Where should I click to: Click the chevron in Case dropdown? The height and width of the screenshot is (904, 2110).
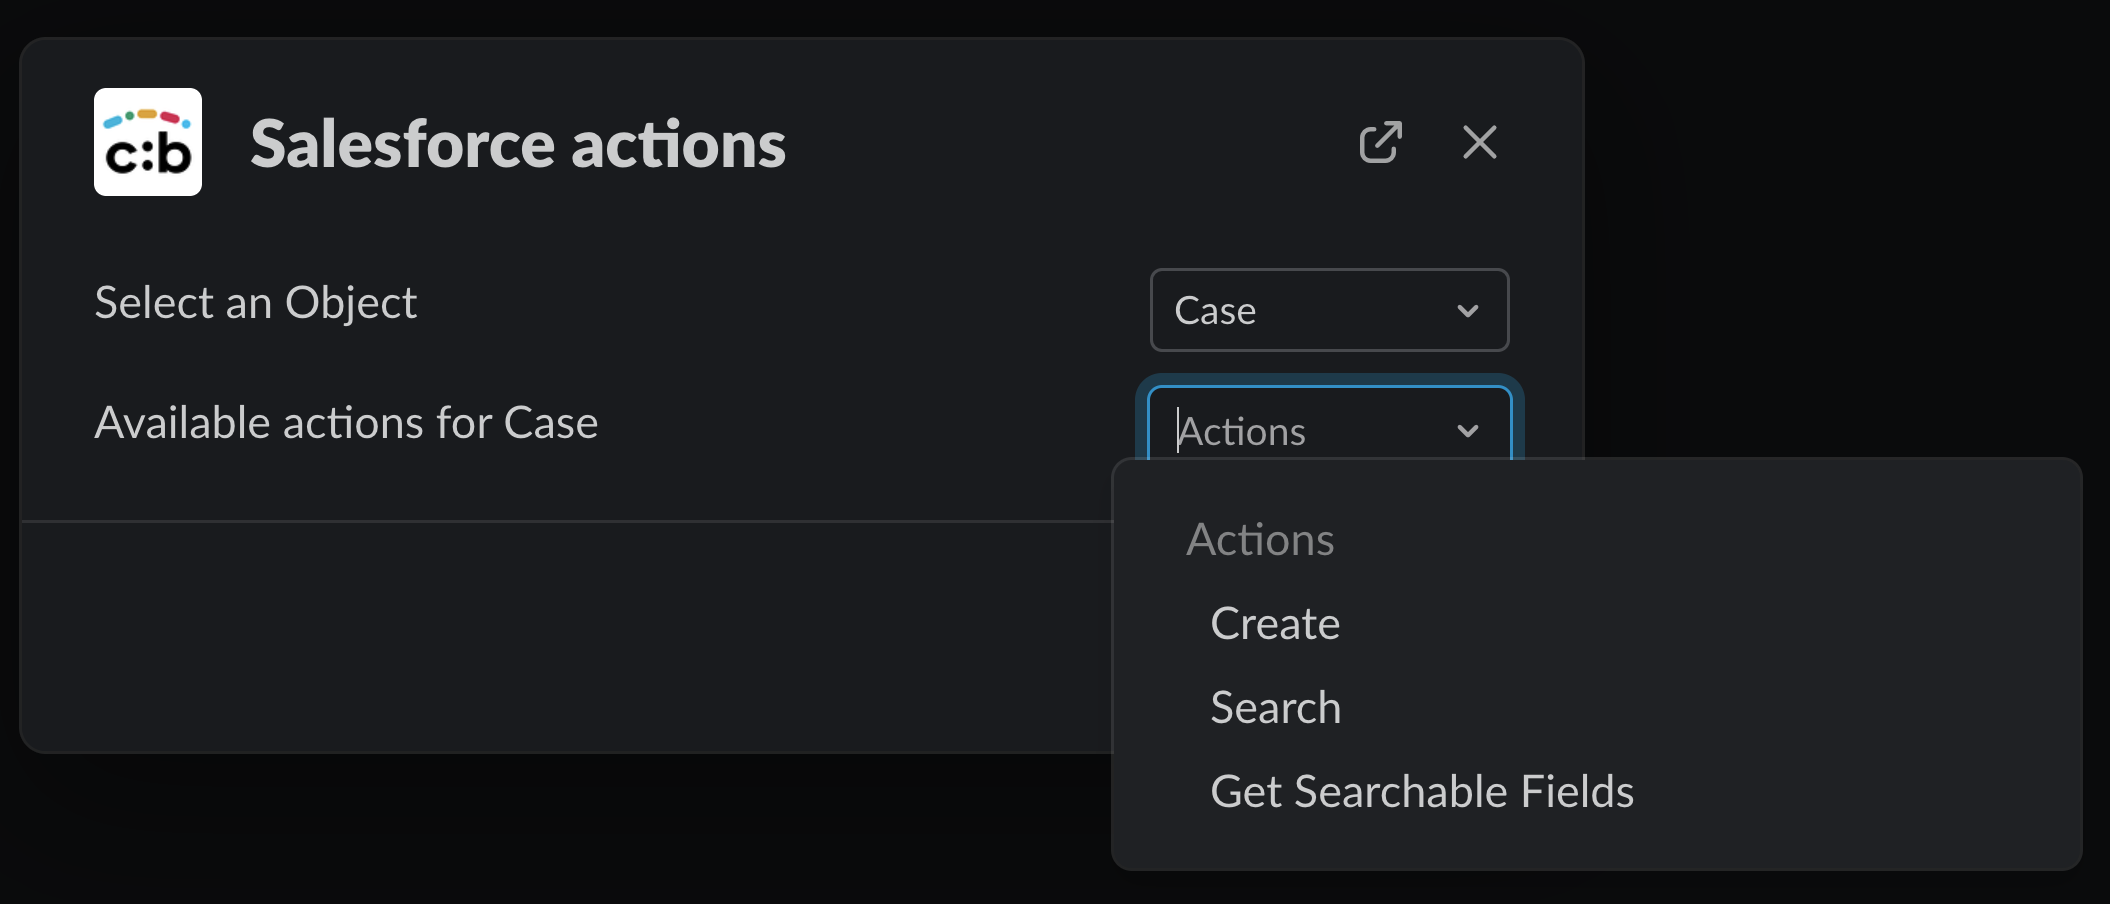tap(1467, 311)
